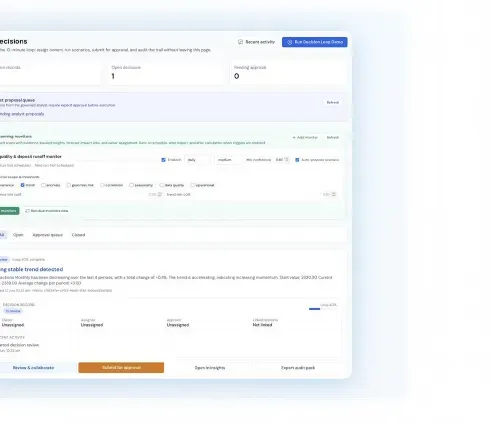
Task: Click the green monitors save button
Action: coord(9,211)
